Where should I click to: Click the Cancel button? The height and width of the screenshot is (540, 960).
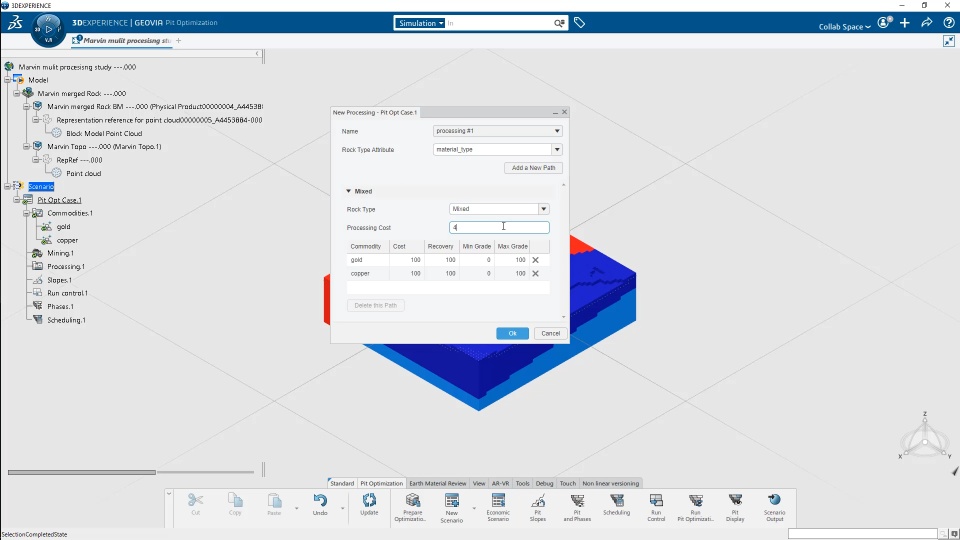[x=550, y=334]
